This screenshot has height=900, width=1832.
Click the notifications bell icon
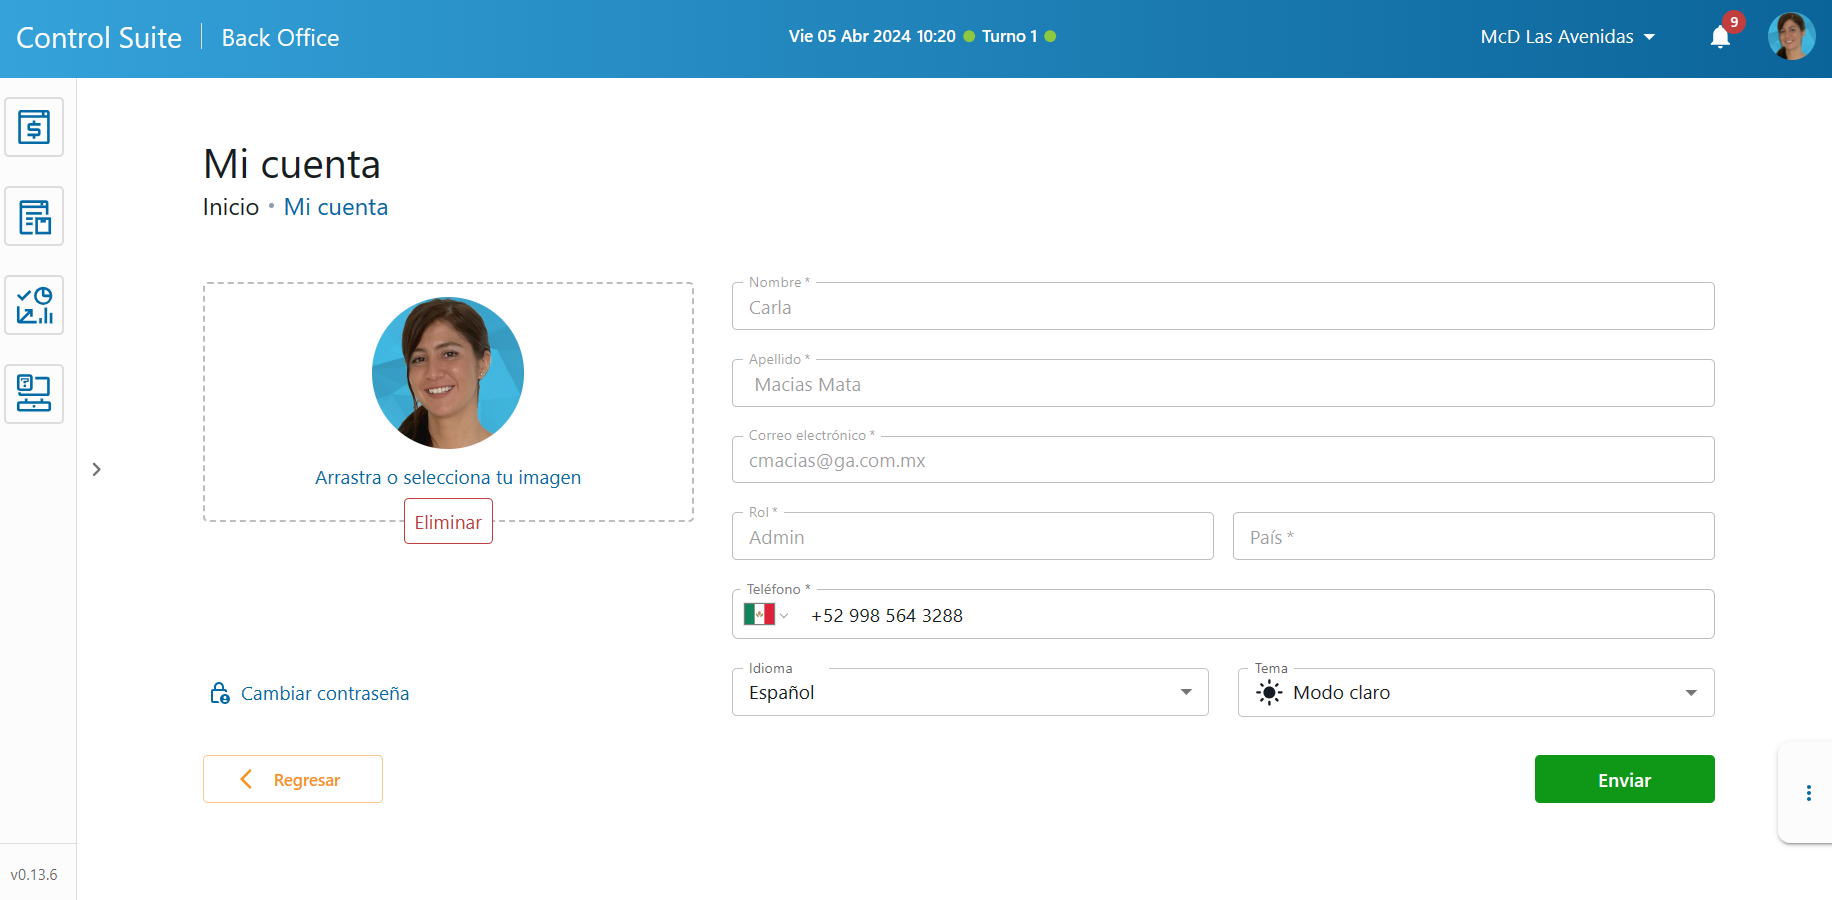tap(1720, 38)
